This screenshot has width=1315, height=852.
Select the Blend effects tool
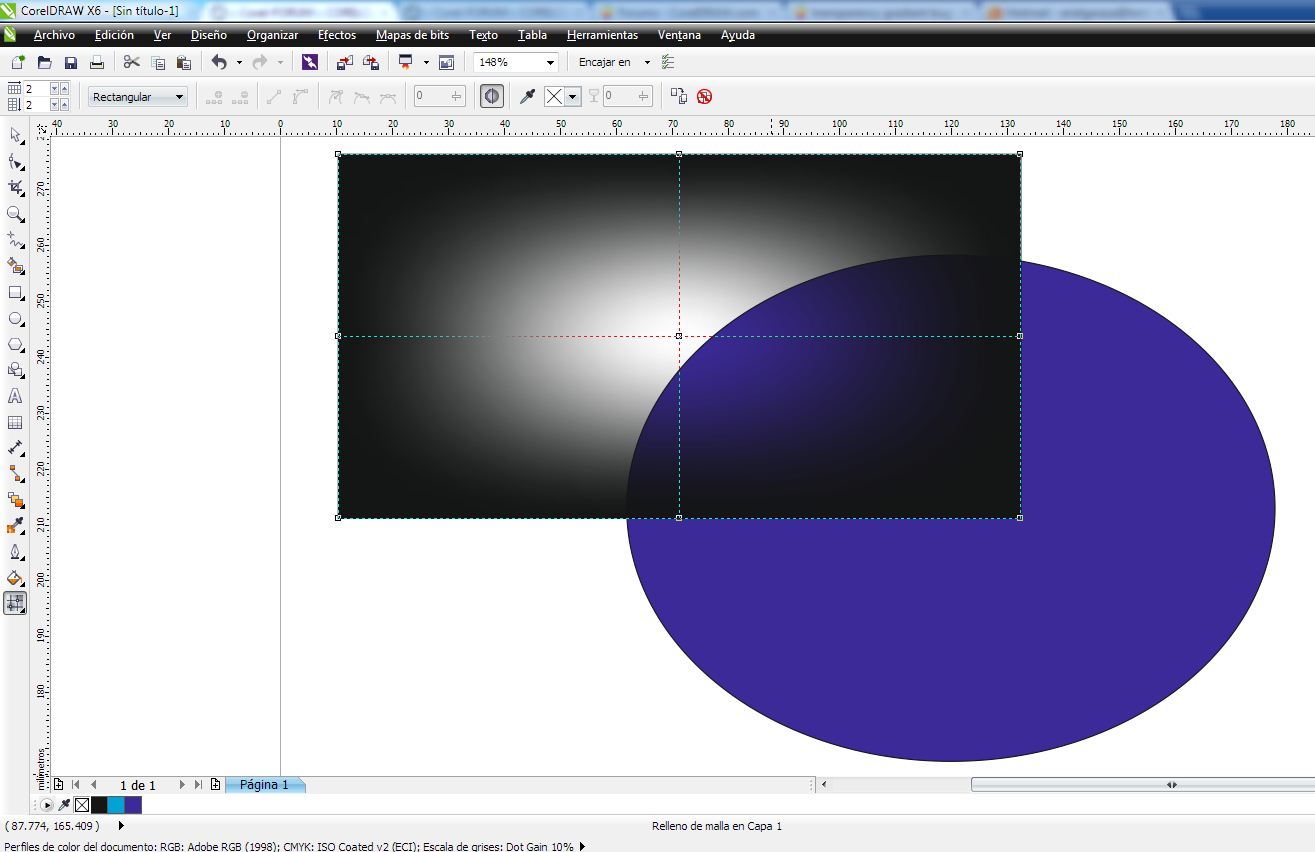15,500
